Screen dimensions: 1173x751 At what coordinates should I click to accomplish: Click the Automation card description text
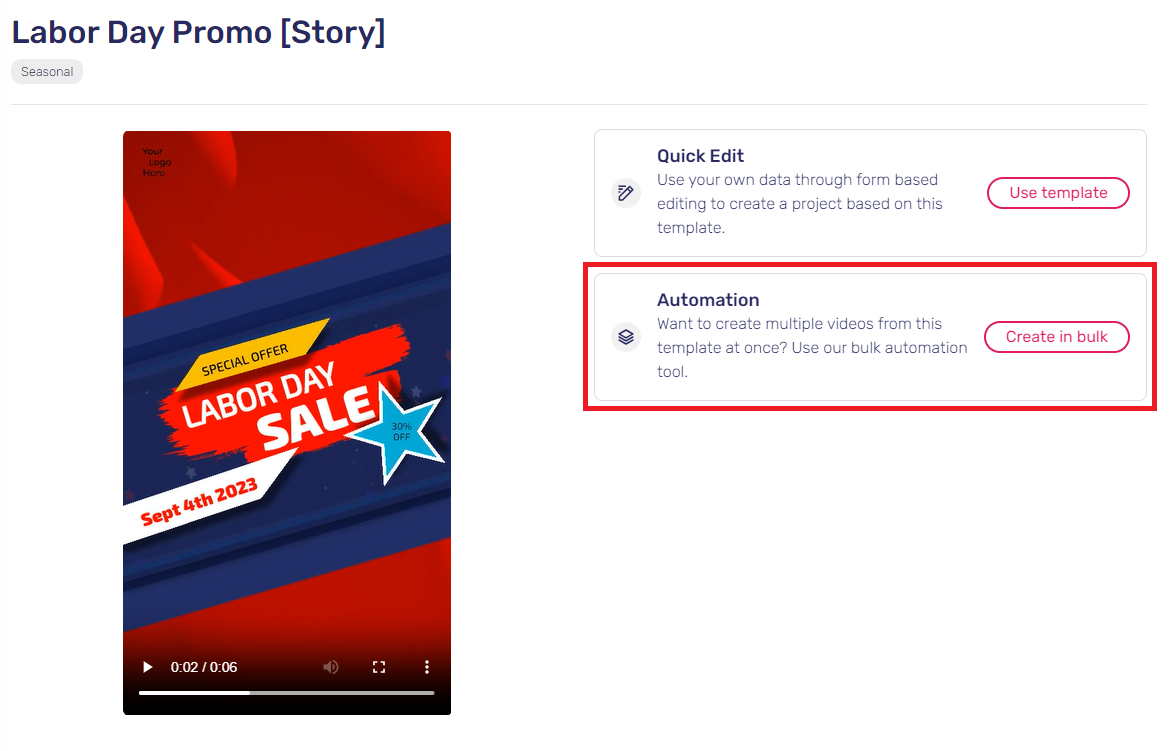[812, 348]
